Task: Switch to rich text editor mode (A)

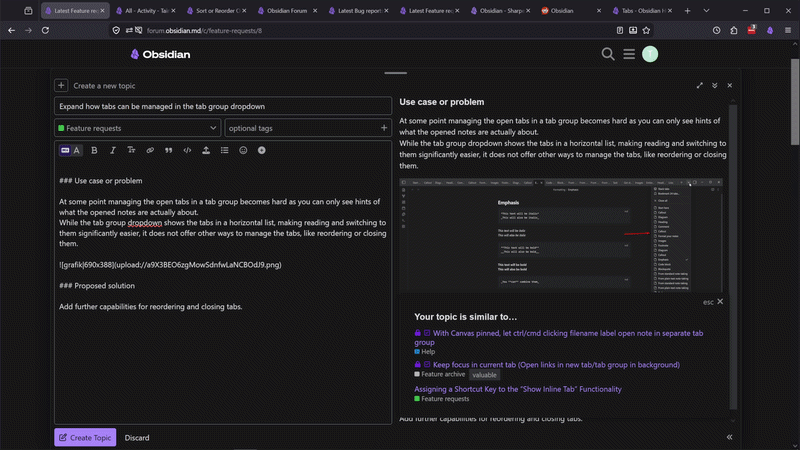Action: (x=77, y=151)
